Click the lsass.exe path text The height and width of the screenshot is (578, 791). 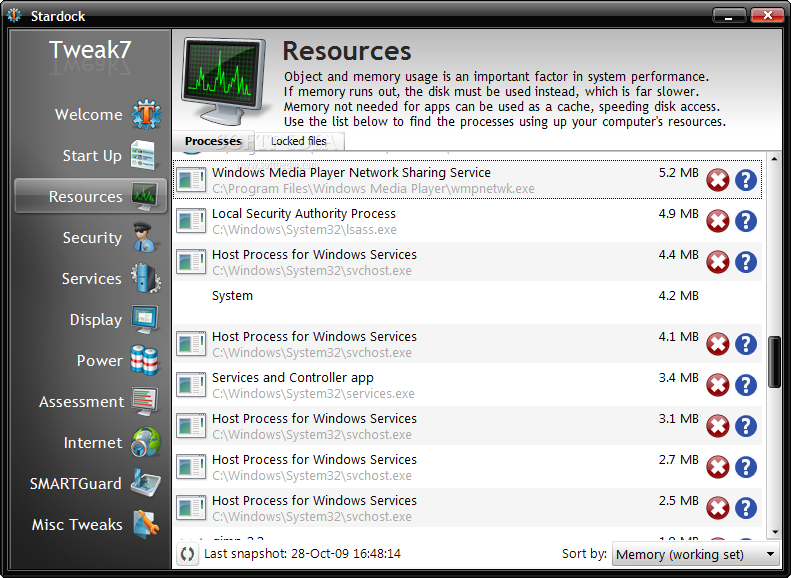click(304, 229)
